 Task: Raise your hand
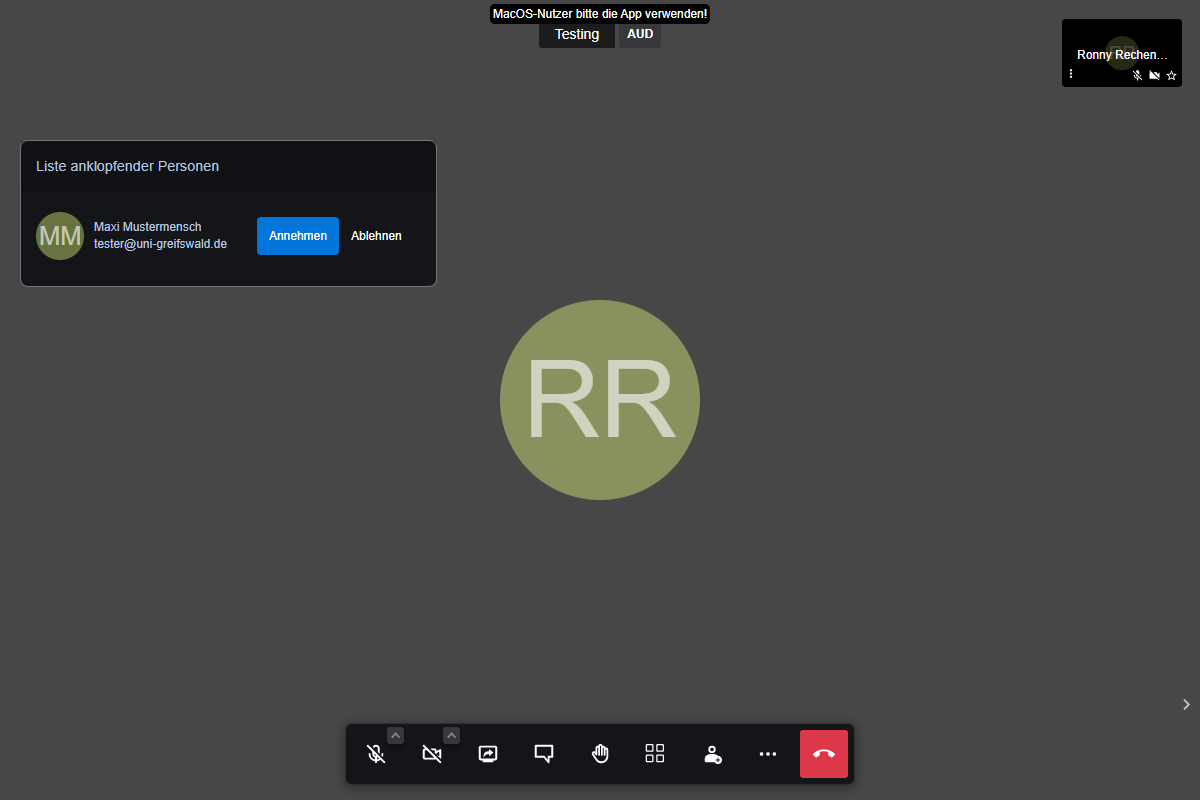(600, 754)
